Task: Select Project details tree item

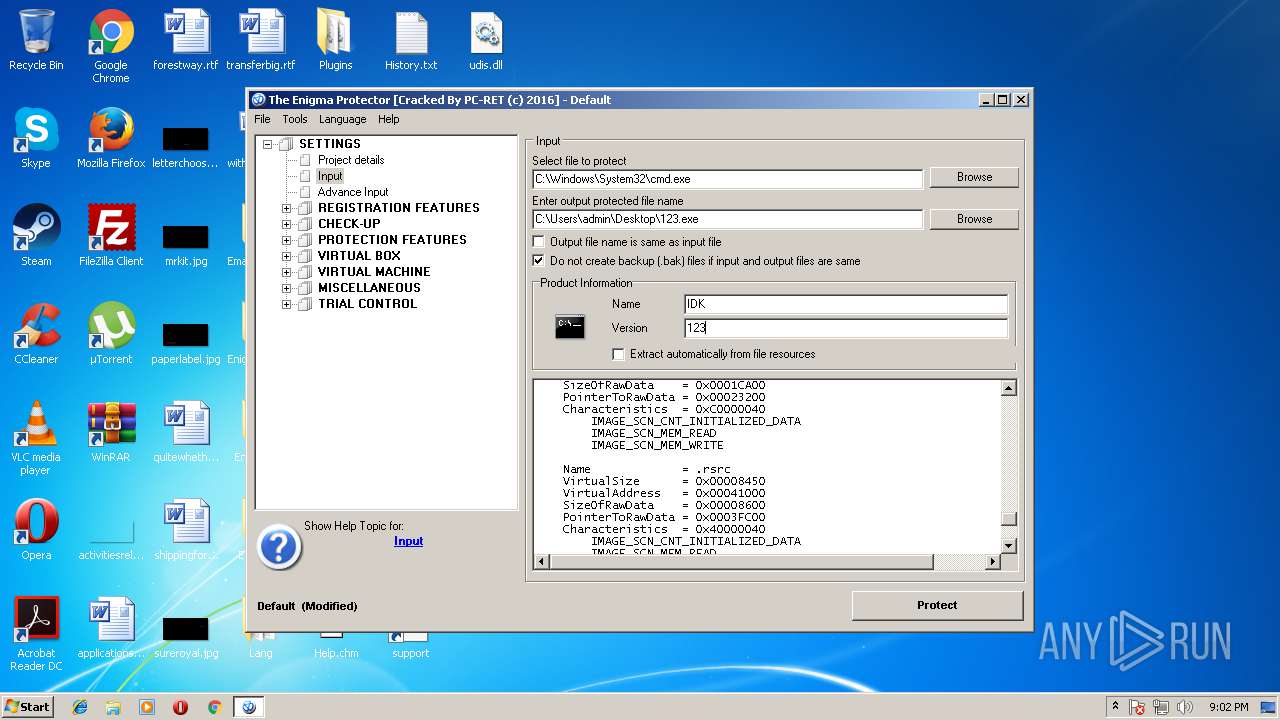Action: [x=351, y=160]
